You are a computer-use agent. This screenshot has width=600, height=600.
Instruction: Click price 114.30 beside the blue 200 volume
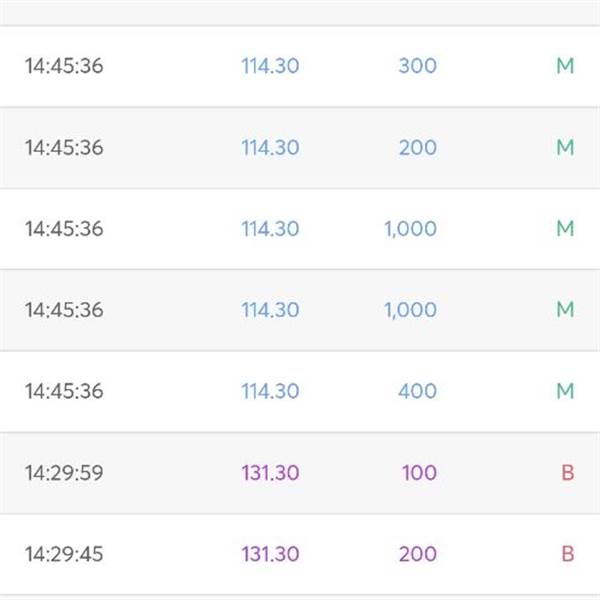[270, 147]
